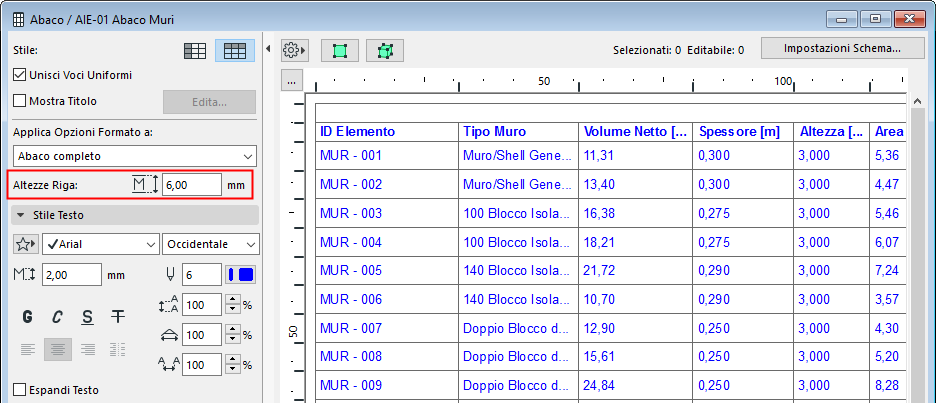
Task: Select area cell 8,28
Action: [888, 385]
